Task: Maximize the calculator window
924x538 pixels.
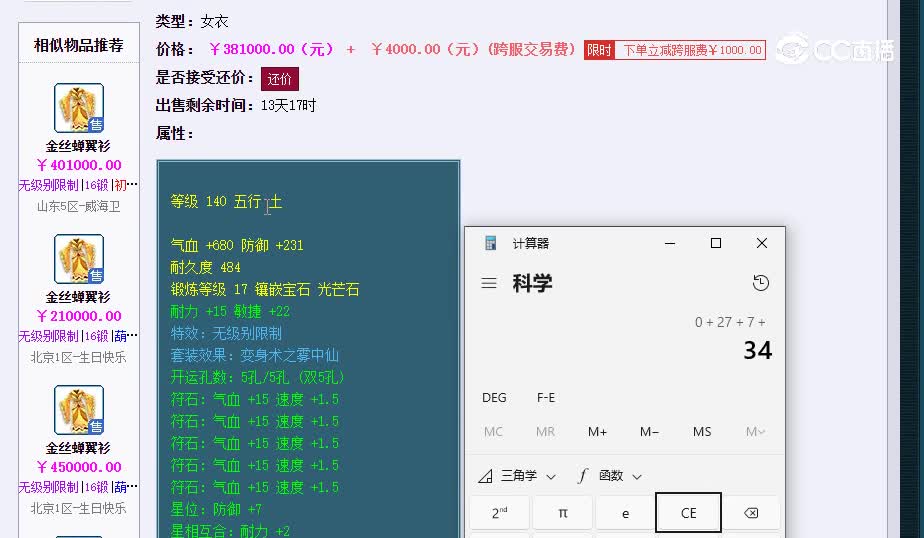Action: pos(715,243)
